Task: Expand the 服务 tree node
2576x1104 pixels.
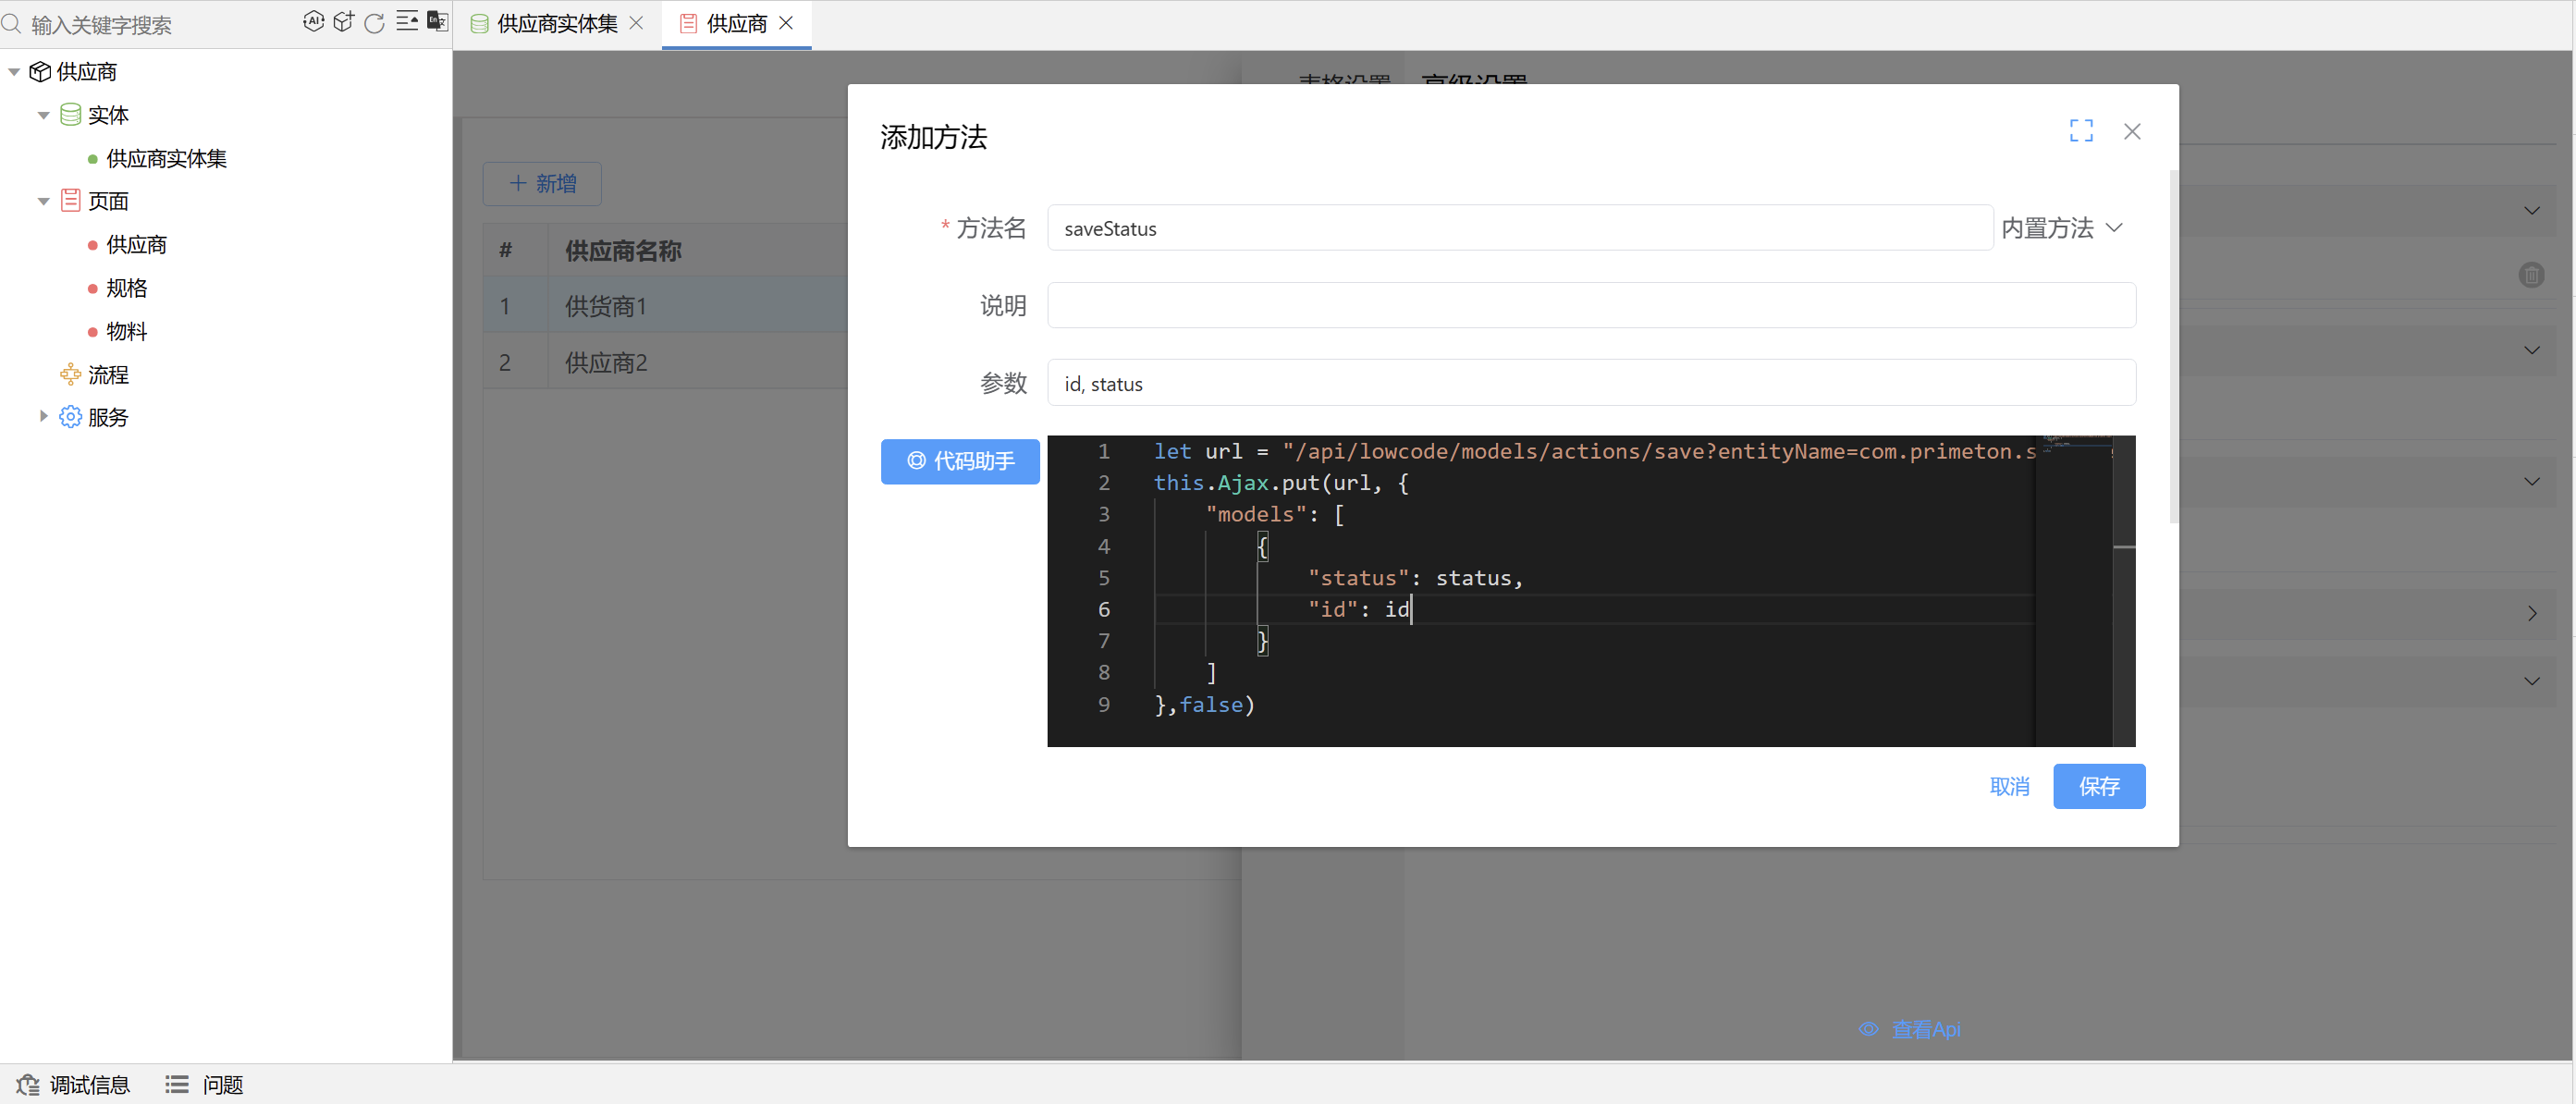Action: tap(43, 416)
